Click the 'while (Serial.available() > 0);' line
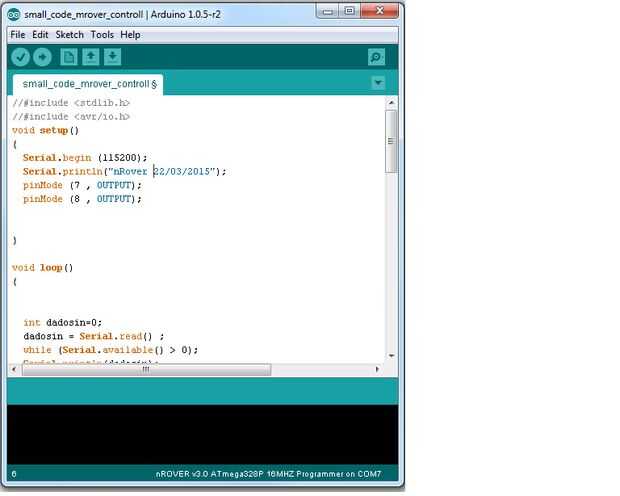The height and width of the screenshot is (496, 620). (110, 350)
